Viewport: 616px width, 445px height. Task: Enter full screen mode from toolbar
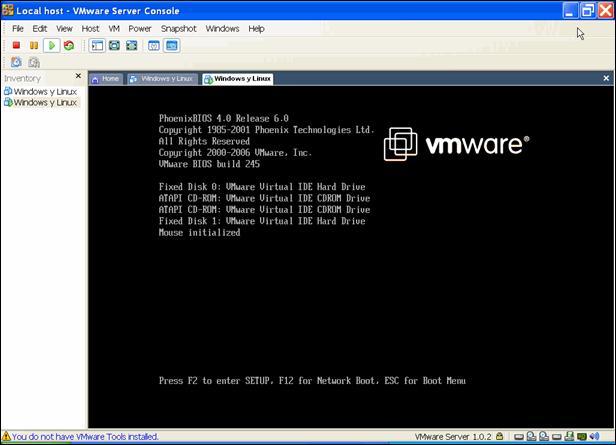pos(132,46)
